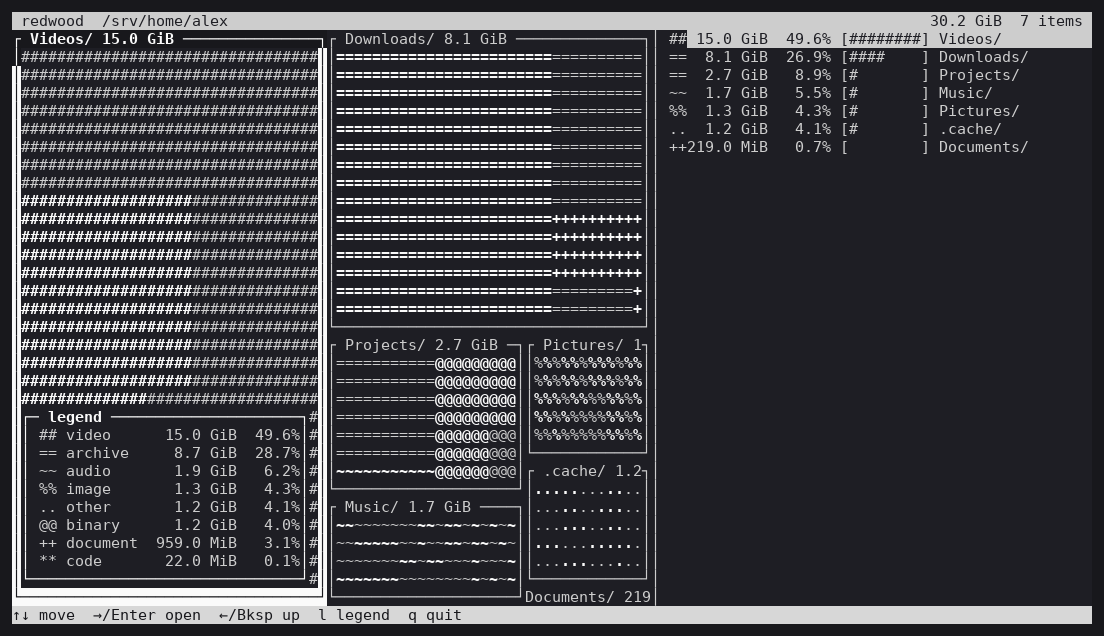
Task: Click the Videos/ 15.0 GiB treemap title
Action: (101, 39)
